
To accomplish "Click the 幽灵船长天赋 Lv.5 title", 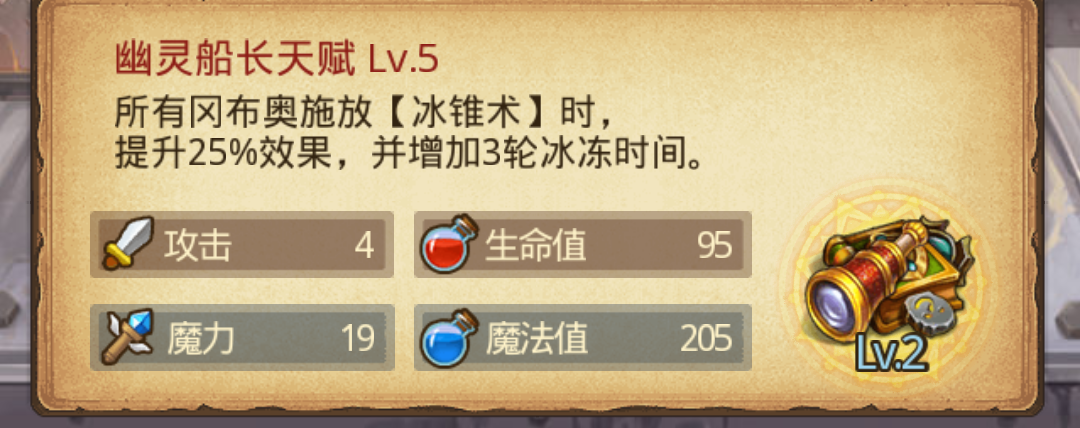I will point(276,61).
